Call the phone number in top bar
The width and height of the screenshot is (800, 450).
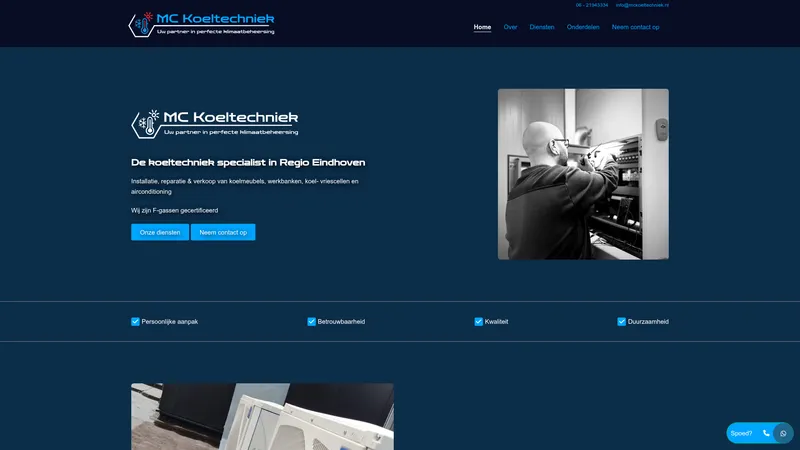point(592,5)
